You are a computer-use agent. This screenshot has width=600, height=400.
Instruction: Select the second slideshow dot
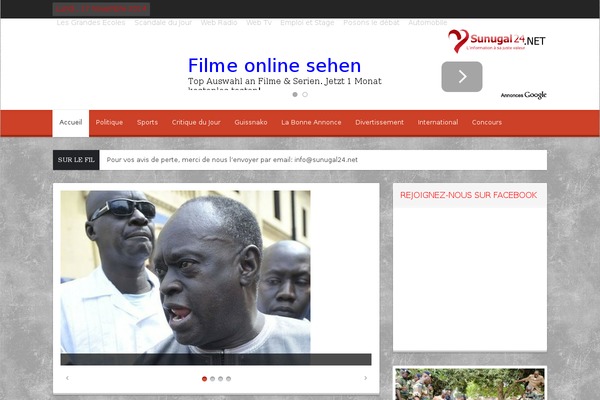[x=212, y=379]
